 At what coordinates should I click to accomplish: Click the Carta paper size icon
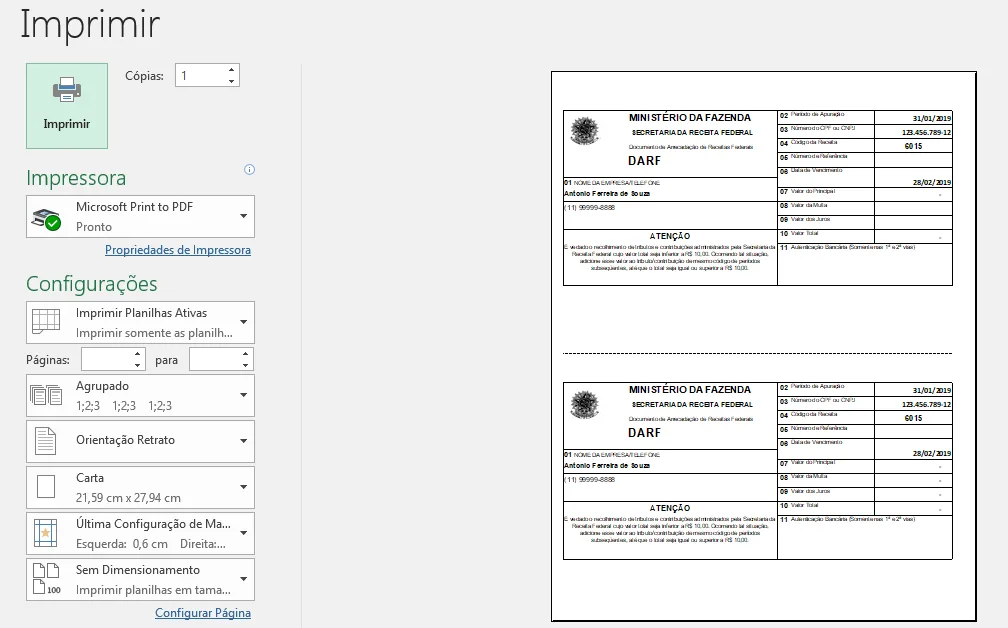[x=46, y=487]
